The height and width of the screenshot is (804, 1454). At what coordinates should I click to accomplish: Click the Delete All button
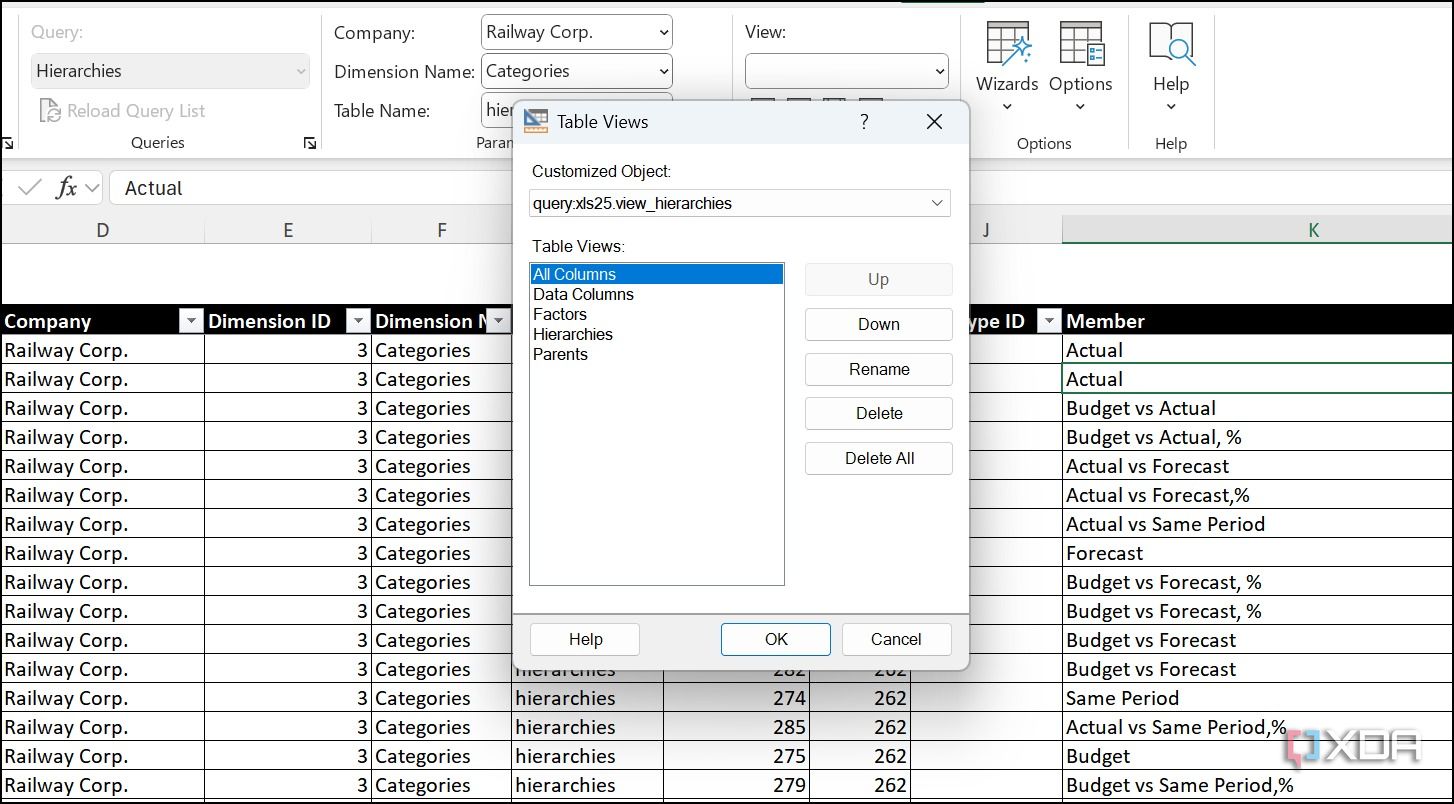878,458
